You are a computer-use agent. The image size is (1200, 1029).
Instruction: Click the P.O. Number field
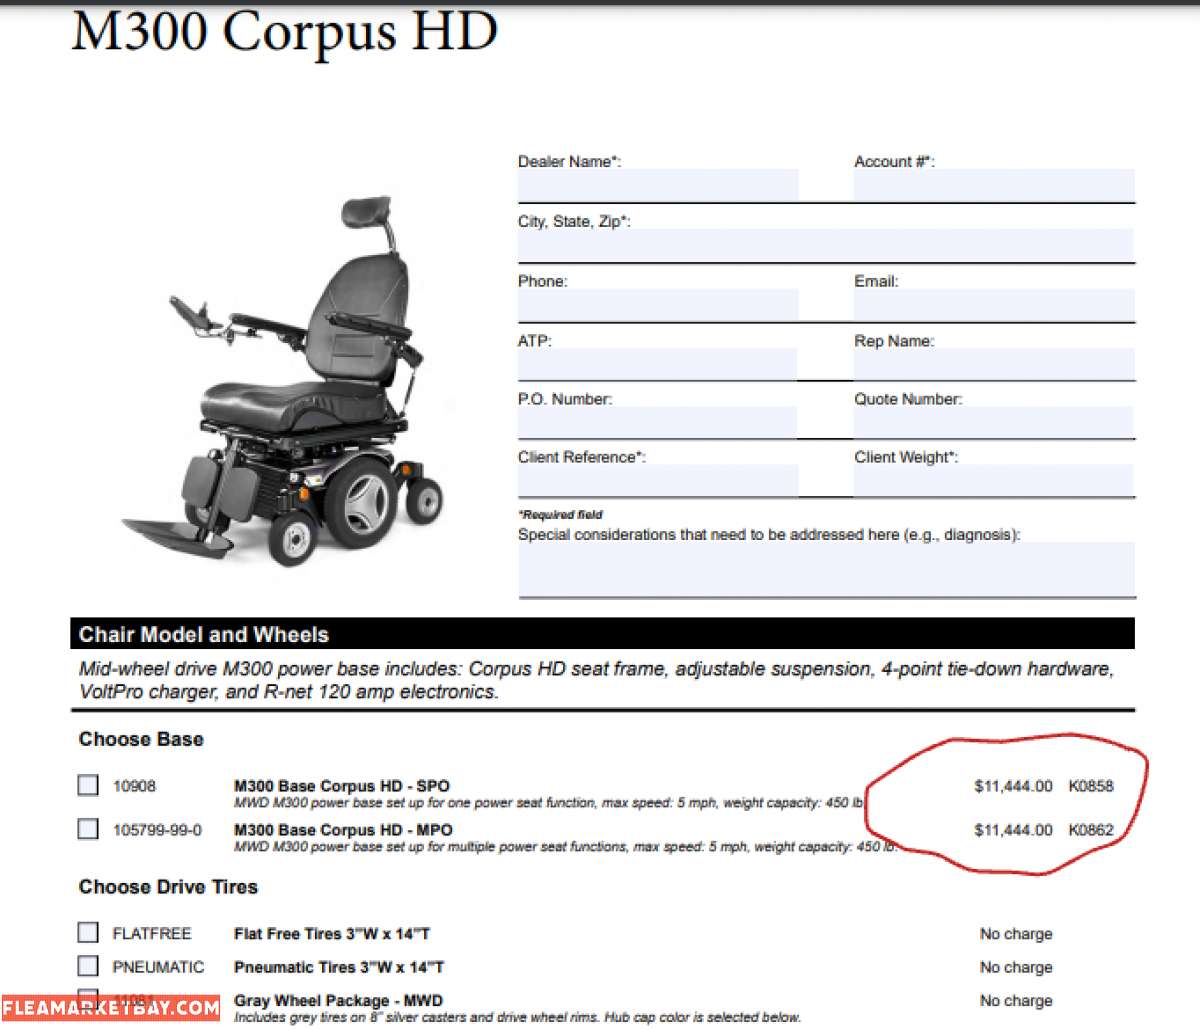click(x=655, y=420)
